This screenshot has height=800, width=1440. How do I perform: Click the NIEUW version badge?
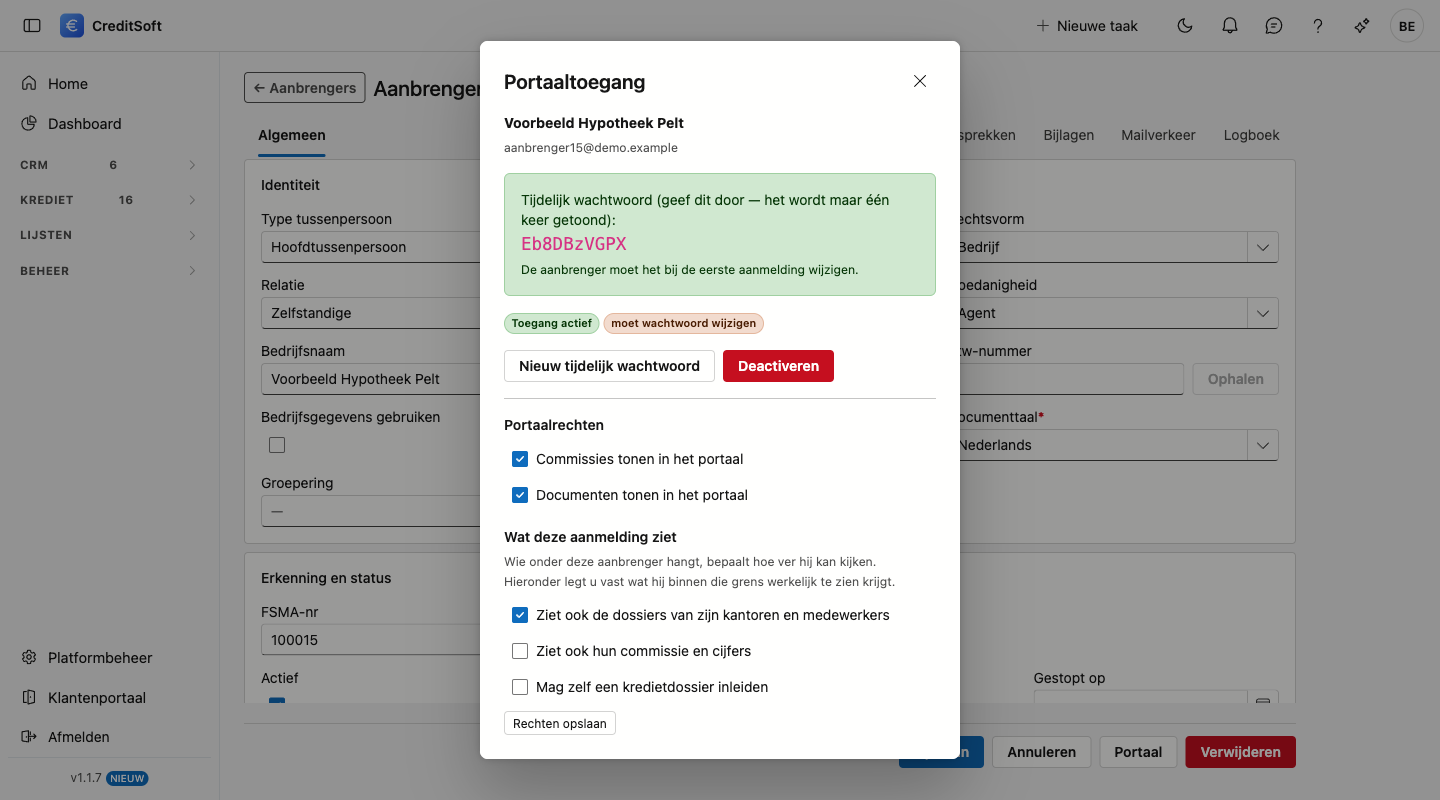pyautogui.click(x=128, y=778)
